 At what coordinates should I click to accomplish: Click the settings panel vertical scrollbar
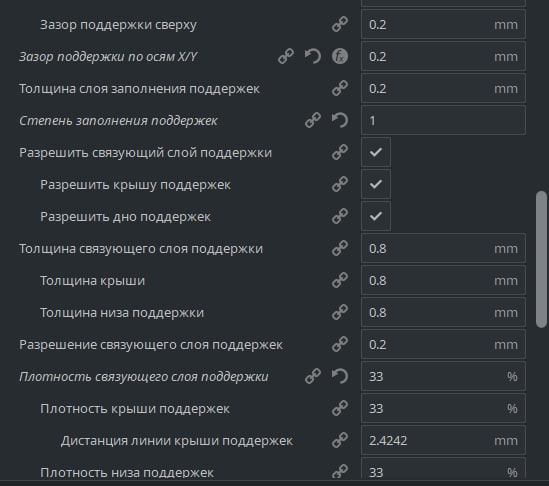[x=541, y=259]
